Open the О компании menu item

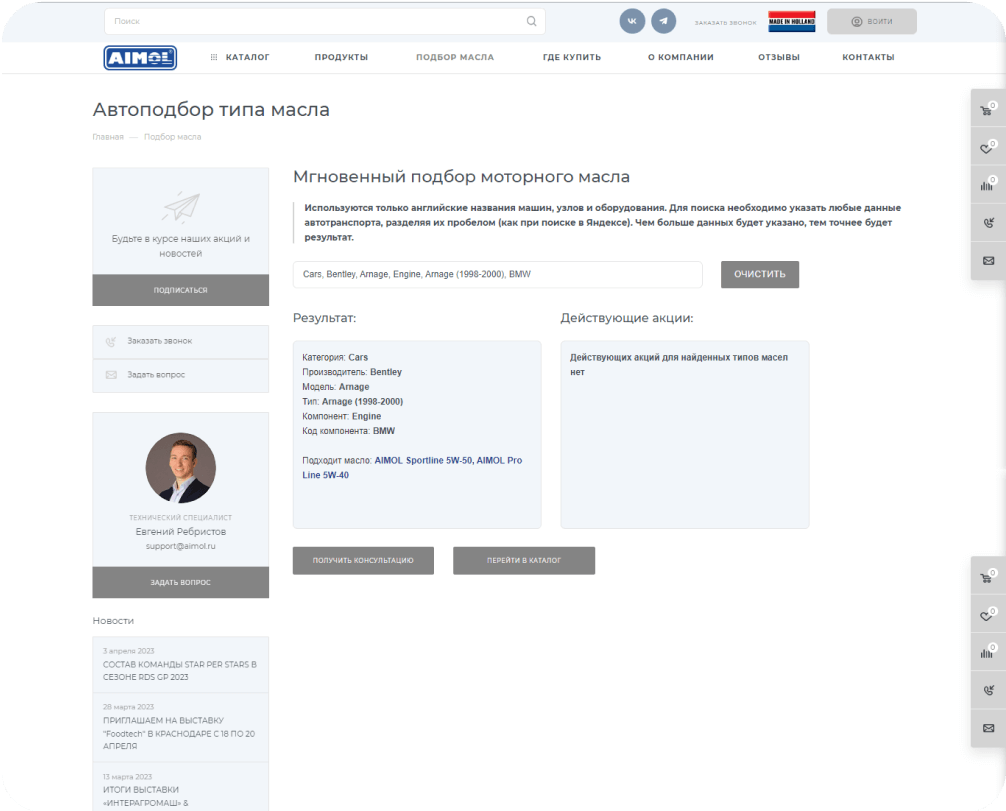(x=680, y=58)
